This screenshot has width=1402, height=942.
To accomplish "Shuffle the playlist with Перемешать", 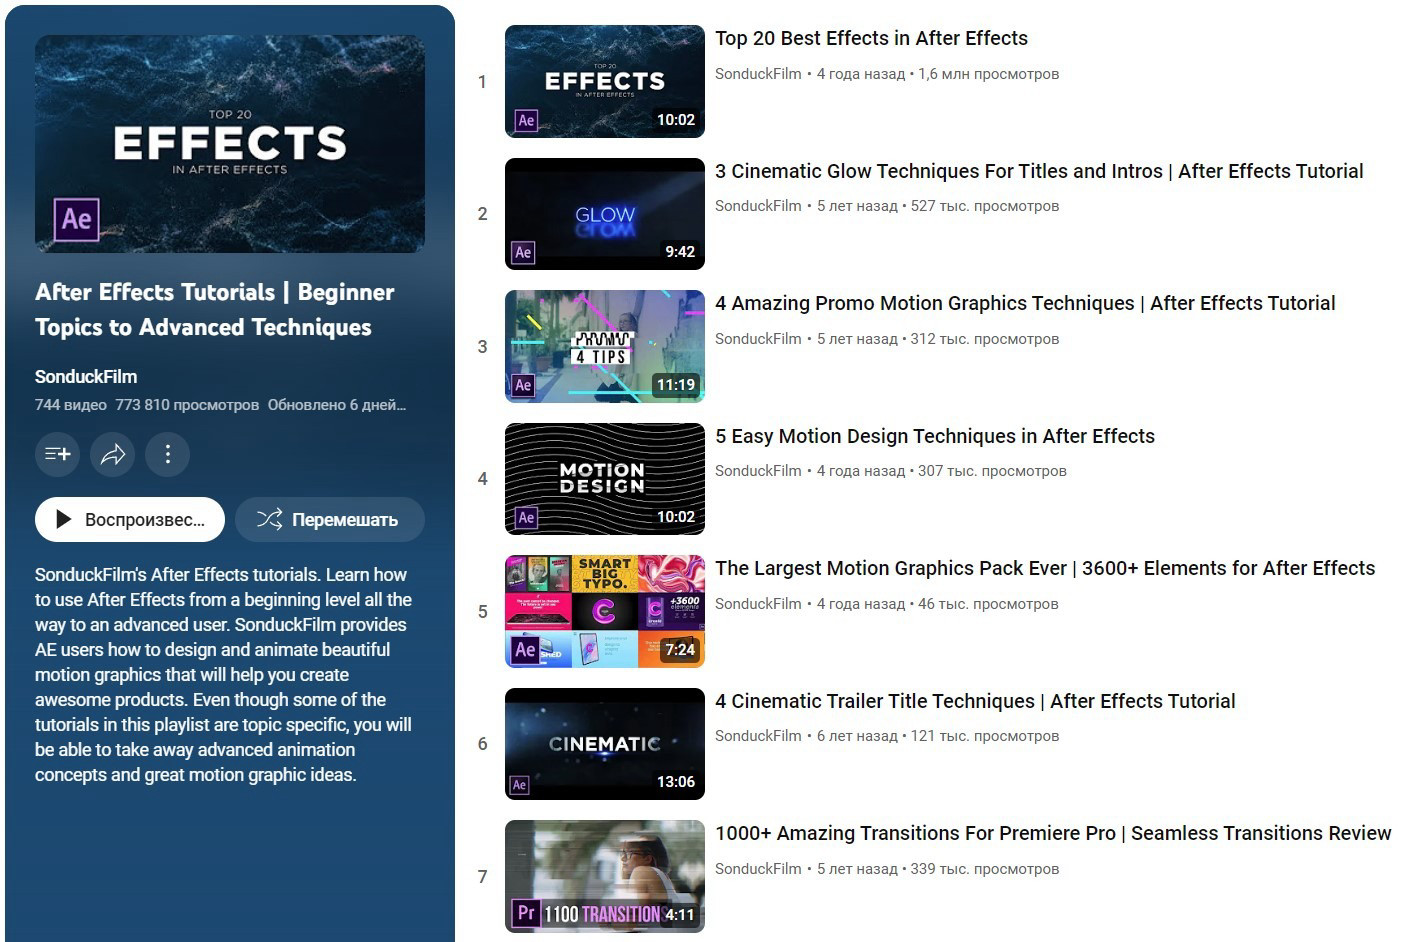I will click(330, 519).
